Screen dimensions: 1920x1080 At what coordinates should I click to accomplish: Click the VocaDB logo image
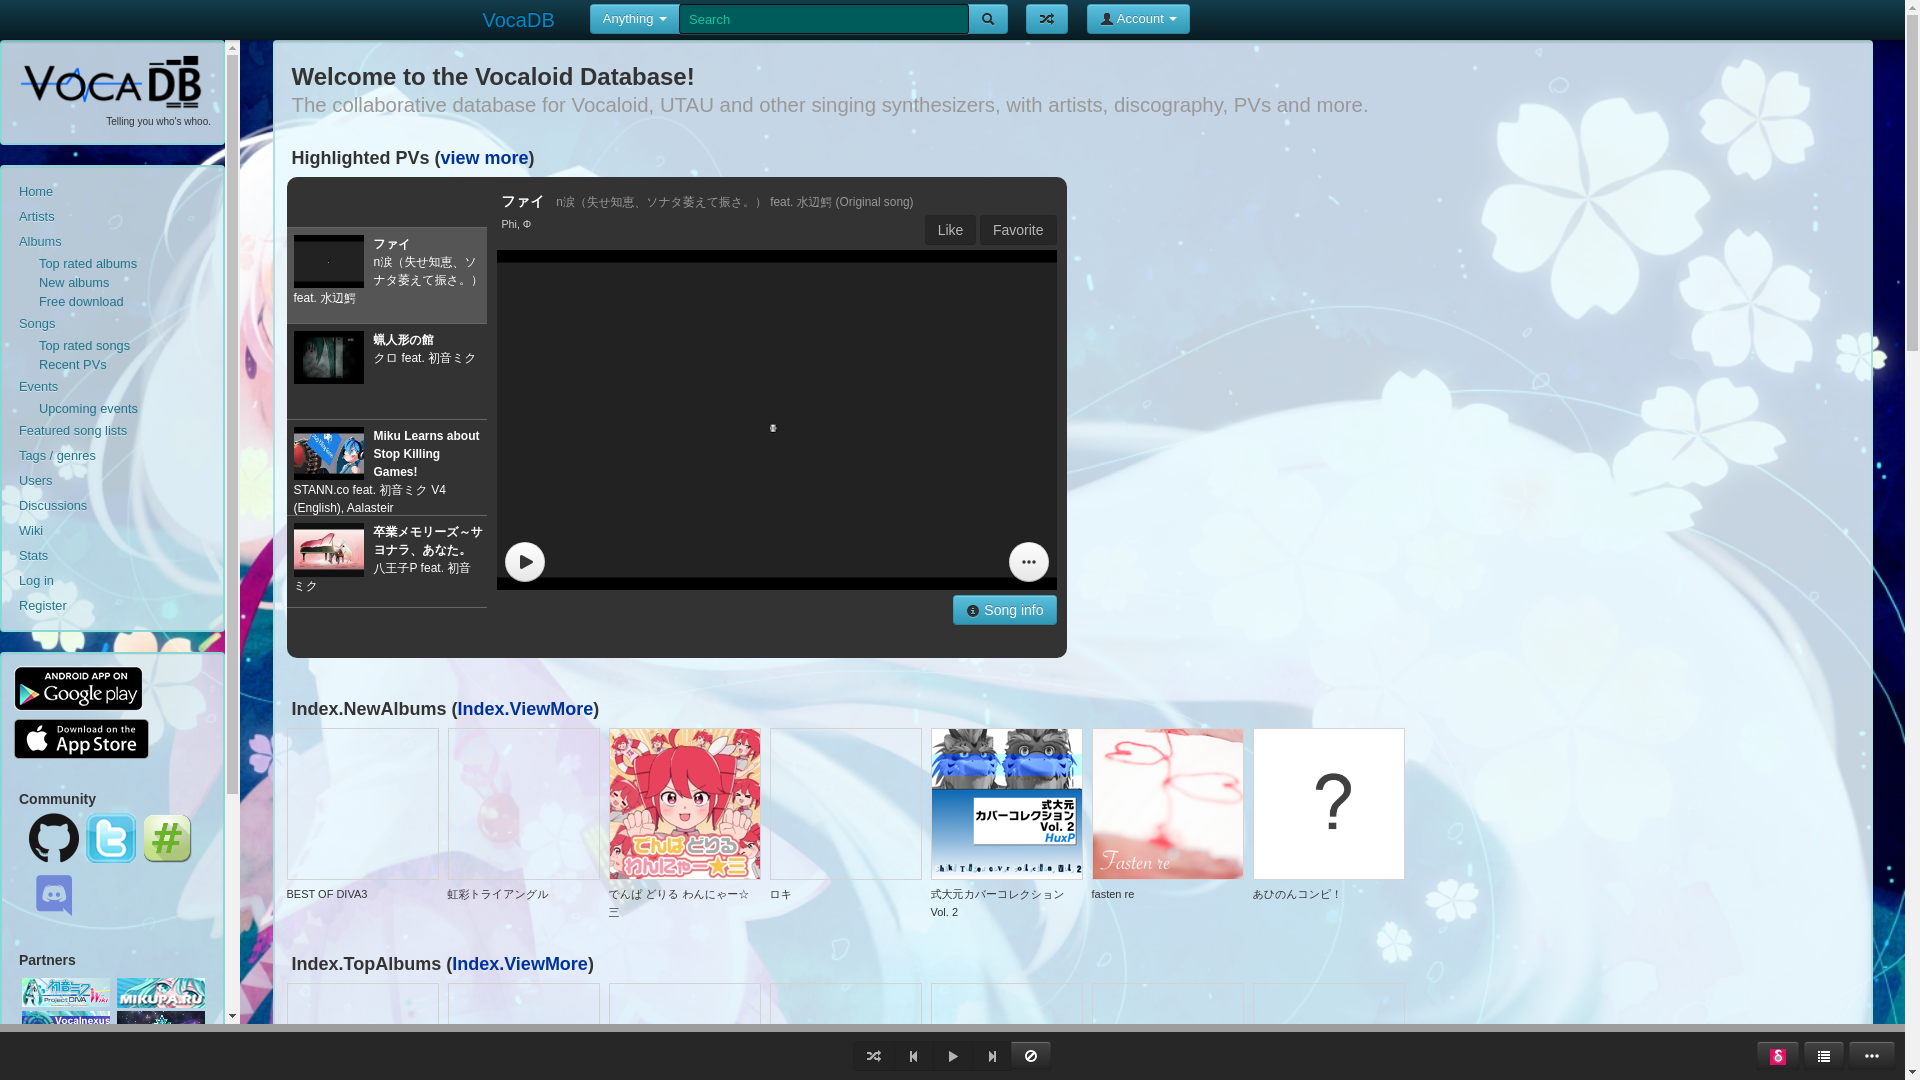[x=111, y=82]
